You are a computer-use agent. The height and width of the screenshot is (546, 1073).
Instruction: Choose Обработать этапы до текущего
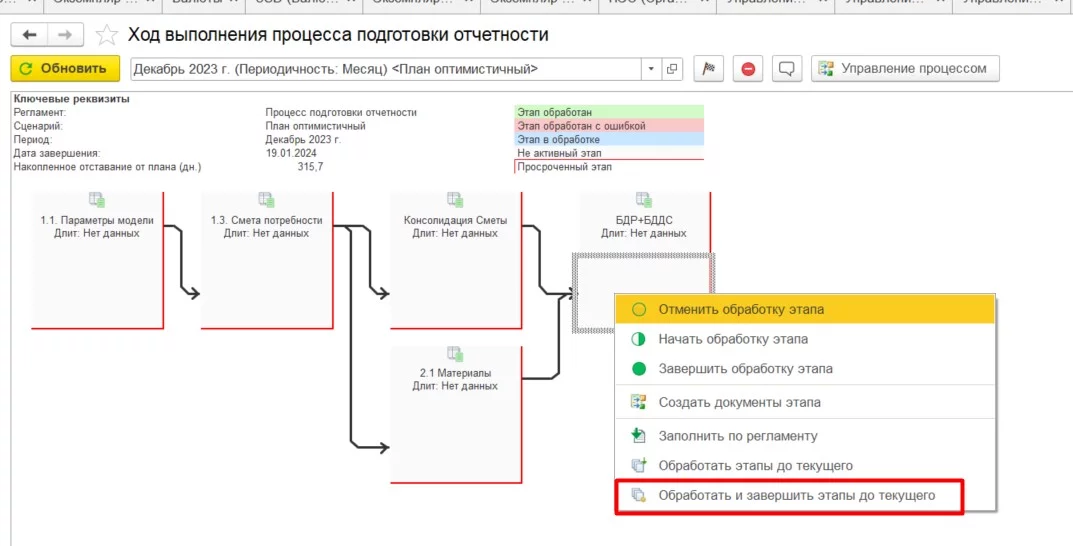pos(804,465)
